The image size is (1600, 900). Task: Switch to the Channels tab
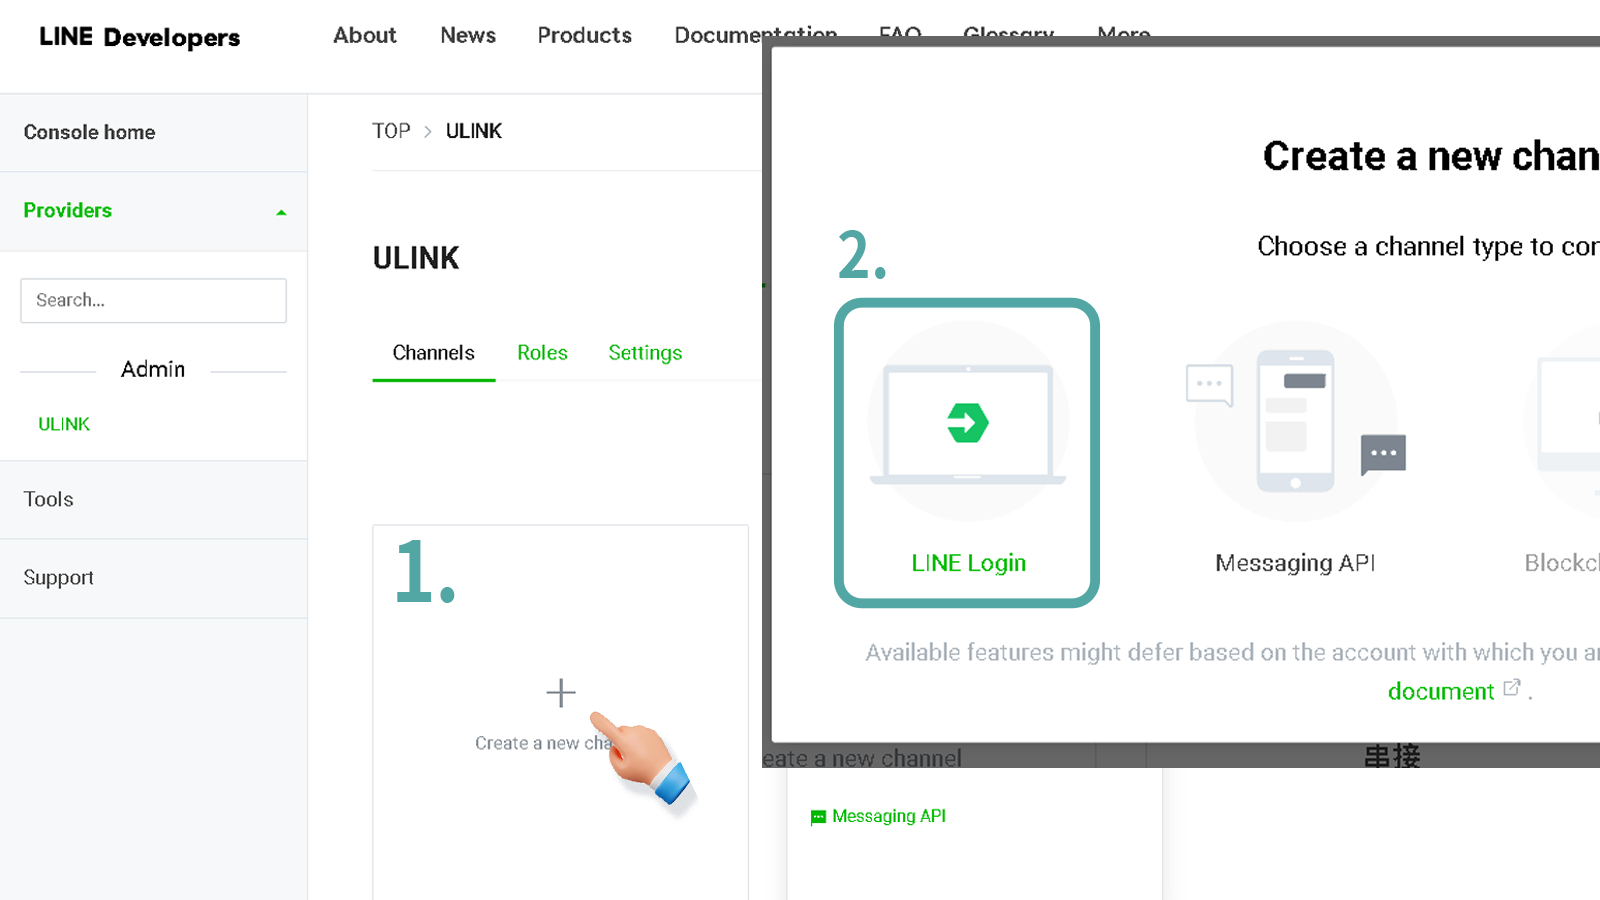[x=434, y=353]
